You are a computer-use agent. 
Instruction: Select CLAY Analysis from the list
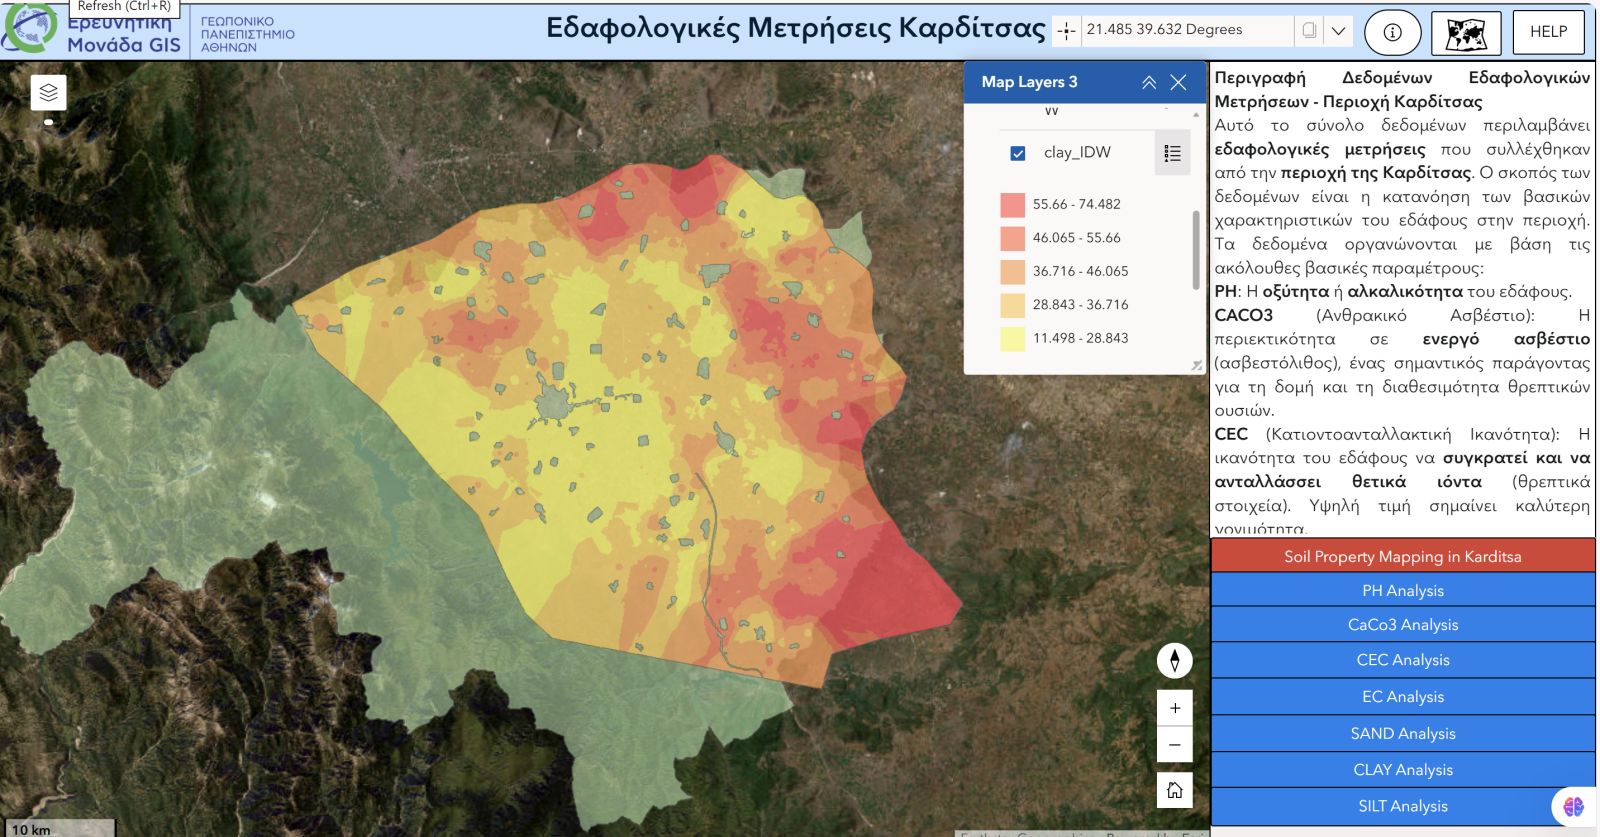[1402, 769]
